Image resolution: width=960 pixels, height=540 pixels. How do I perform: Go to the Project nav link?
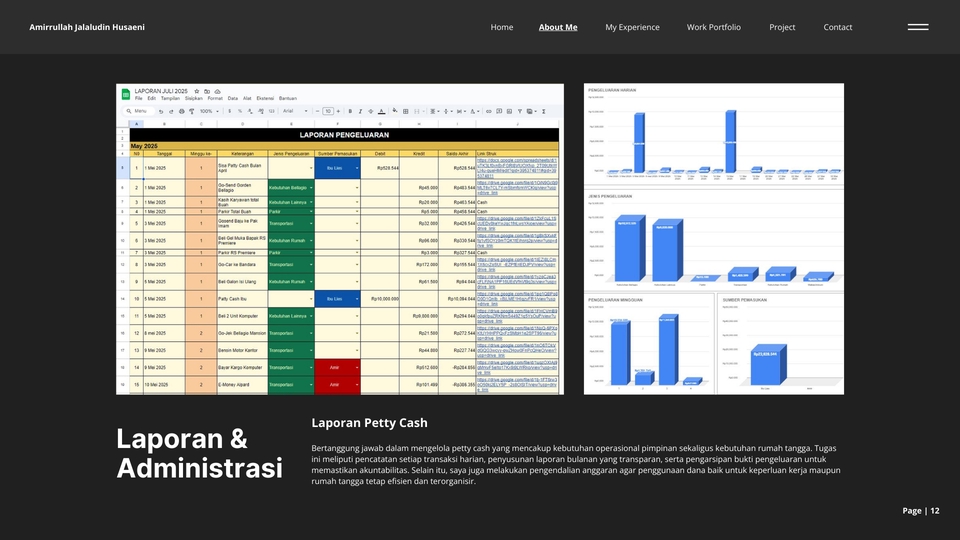[782, 27]
